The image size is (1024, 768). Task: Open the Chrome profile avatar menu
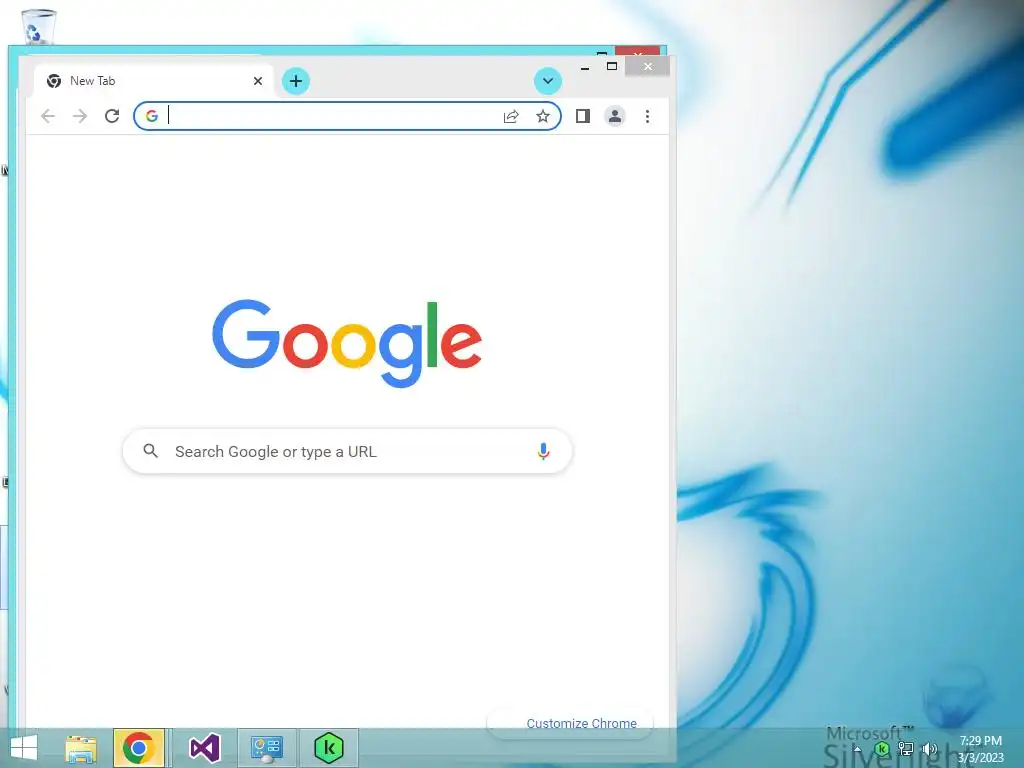(x=615, y=116)
